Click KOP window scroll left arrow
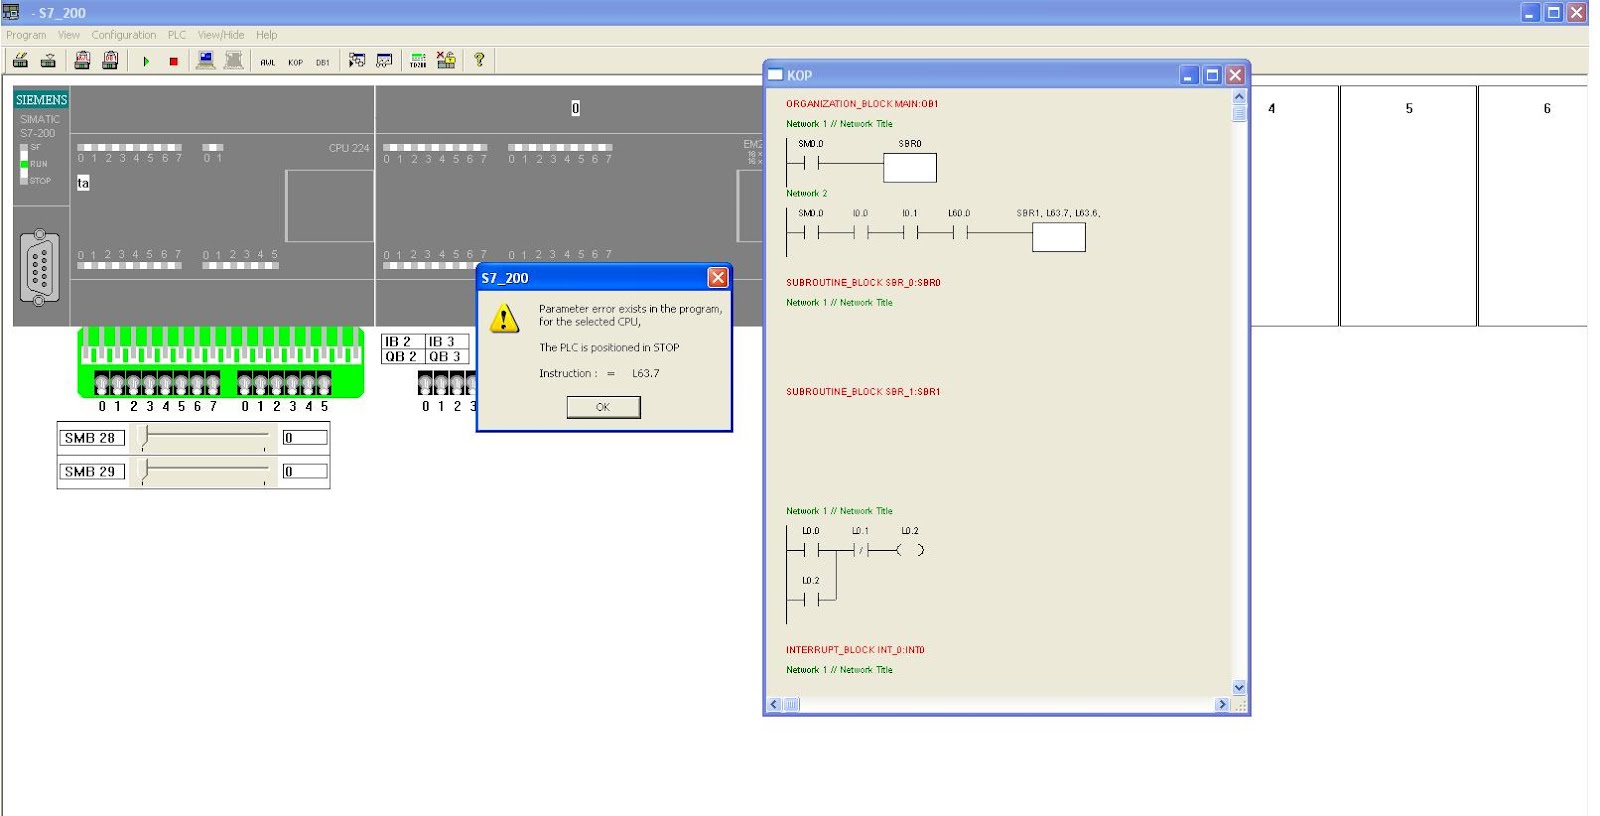The height and width of the screenshot is (816, 1600). [x=774, y=704]
